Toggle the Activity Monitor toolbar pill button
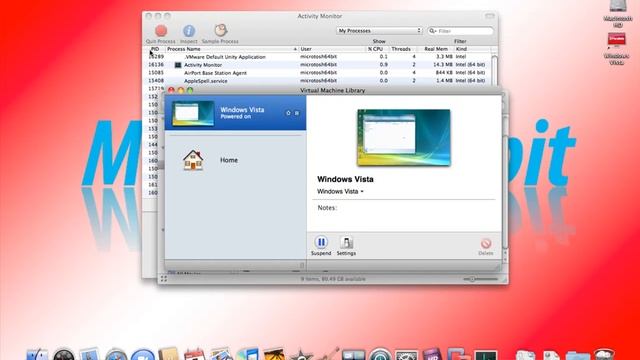The width and height of the screenshot is (640, 360). [x=490, y=16]
